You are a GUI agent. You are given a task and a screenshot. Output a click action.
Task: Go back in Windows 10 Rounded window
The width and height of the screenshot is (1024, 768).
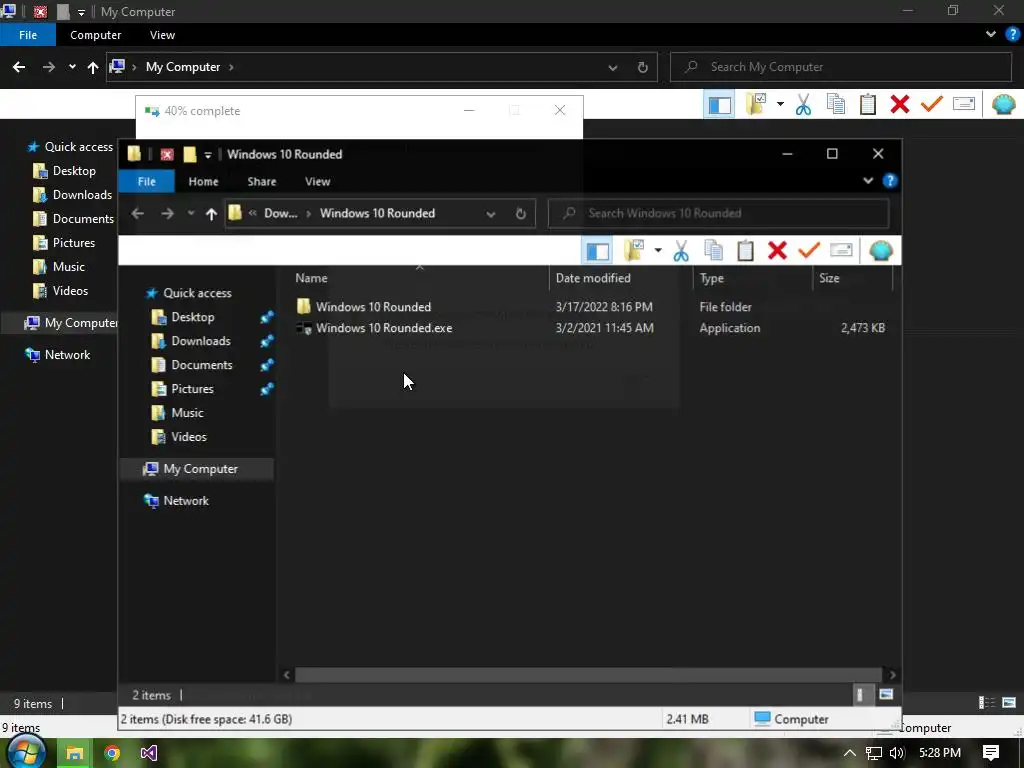click(137, 214)
